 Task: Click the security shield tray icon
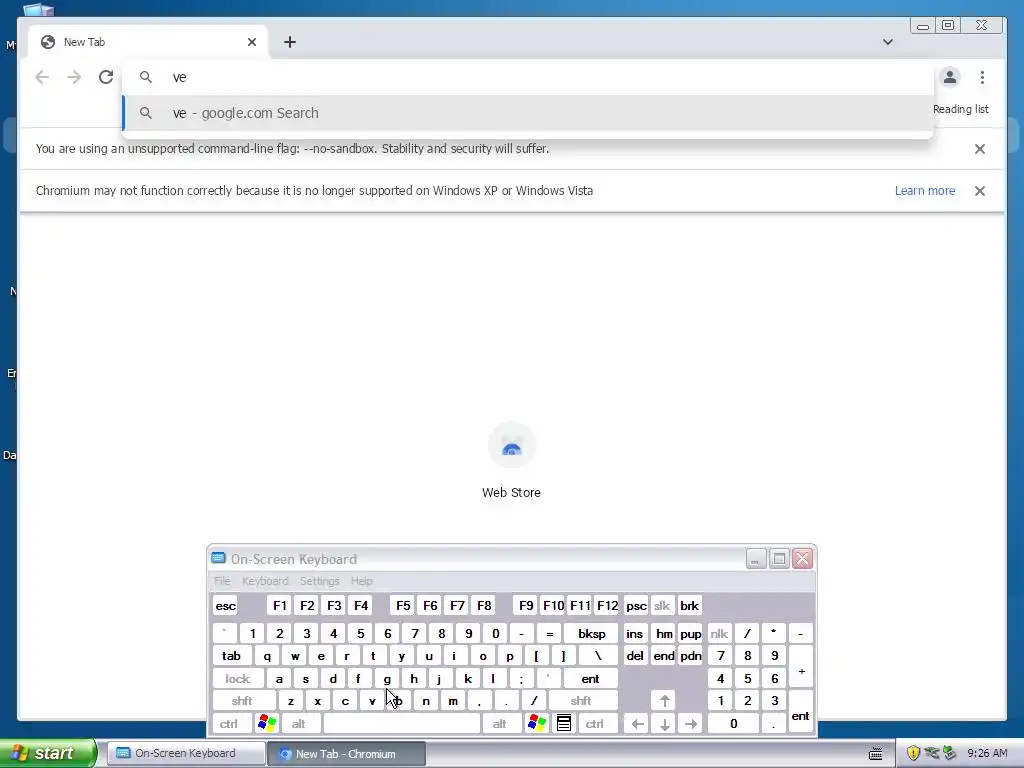point(913,753)
